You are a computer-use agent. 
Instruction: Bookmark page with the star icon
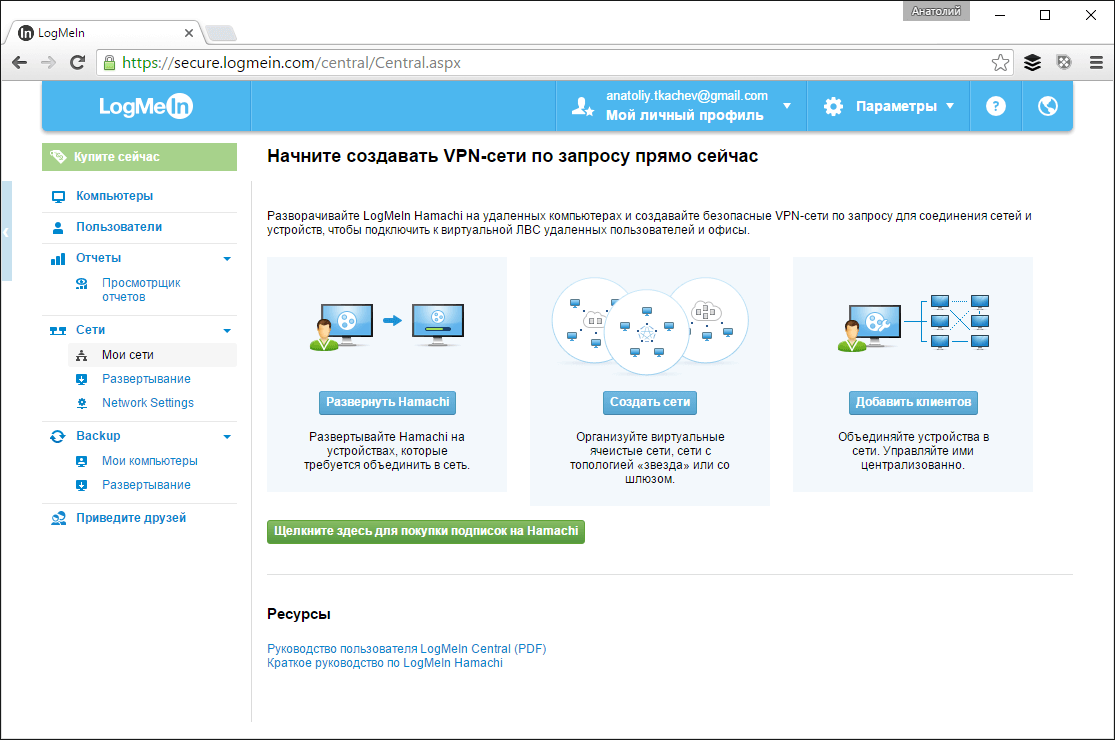pyautogui.click(x=1000, y=63)
